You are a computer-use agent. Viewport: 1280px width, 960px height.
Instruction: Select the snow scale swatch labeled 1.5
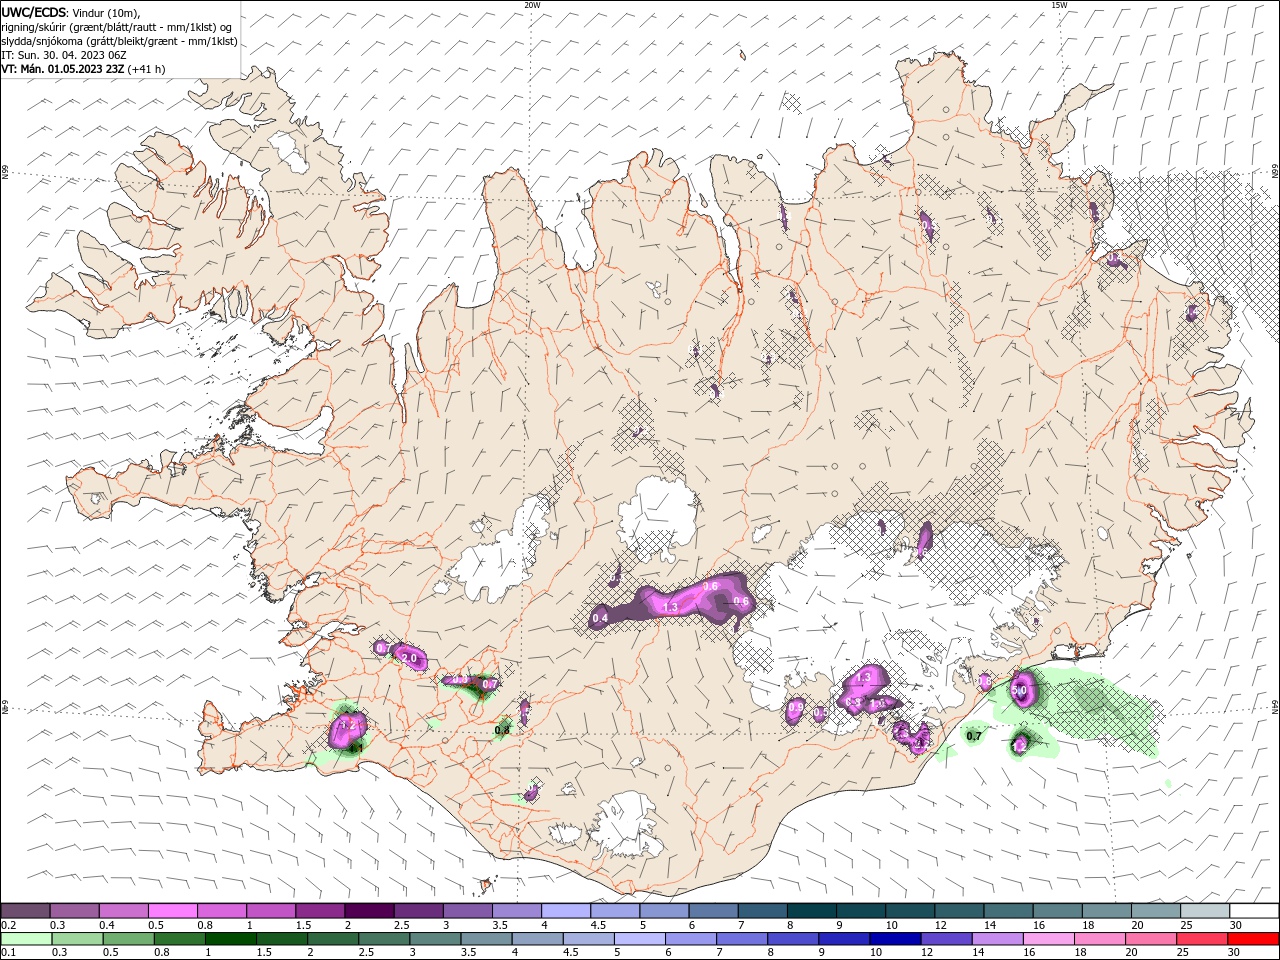319,910
